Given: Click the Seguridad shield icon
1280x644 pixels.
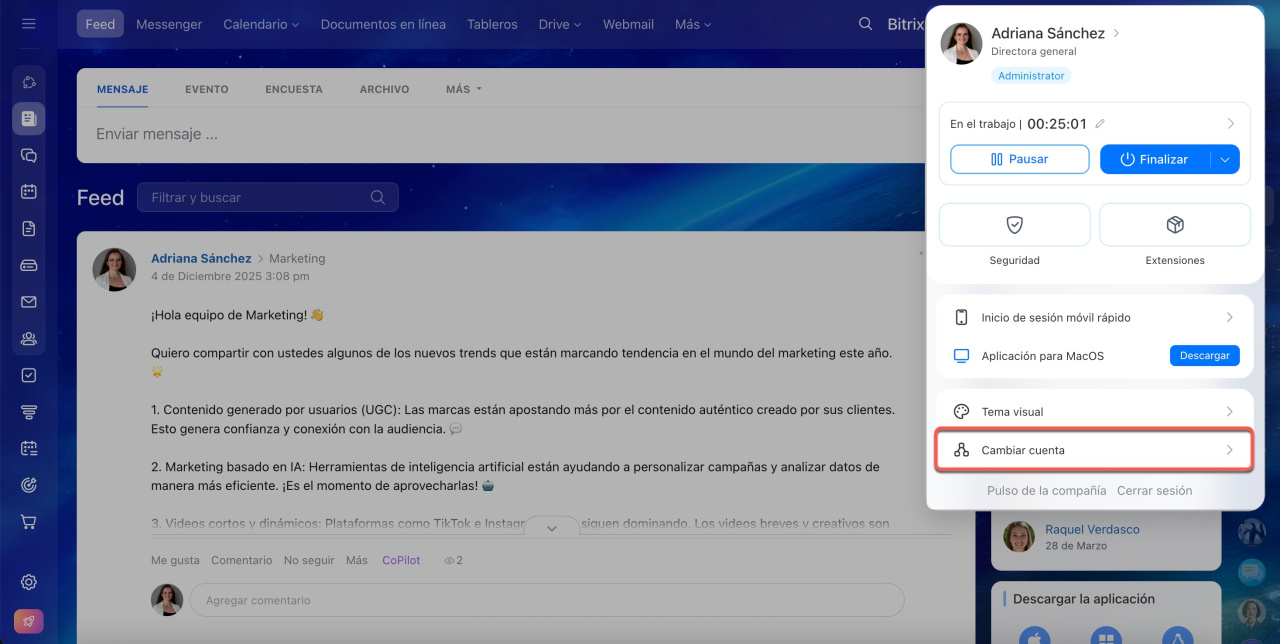Looking at the screenshot, I should [x=1014, y=225].
